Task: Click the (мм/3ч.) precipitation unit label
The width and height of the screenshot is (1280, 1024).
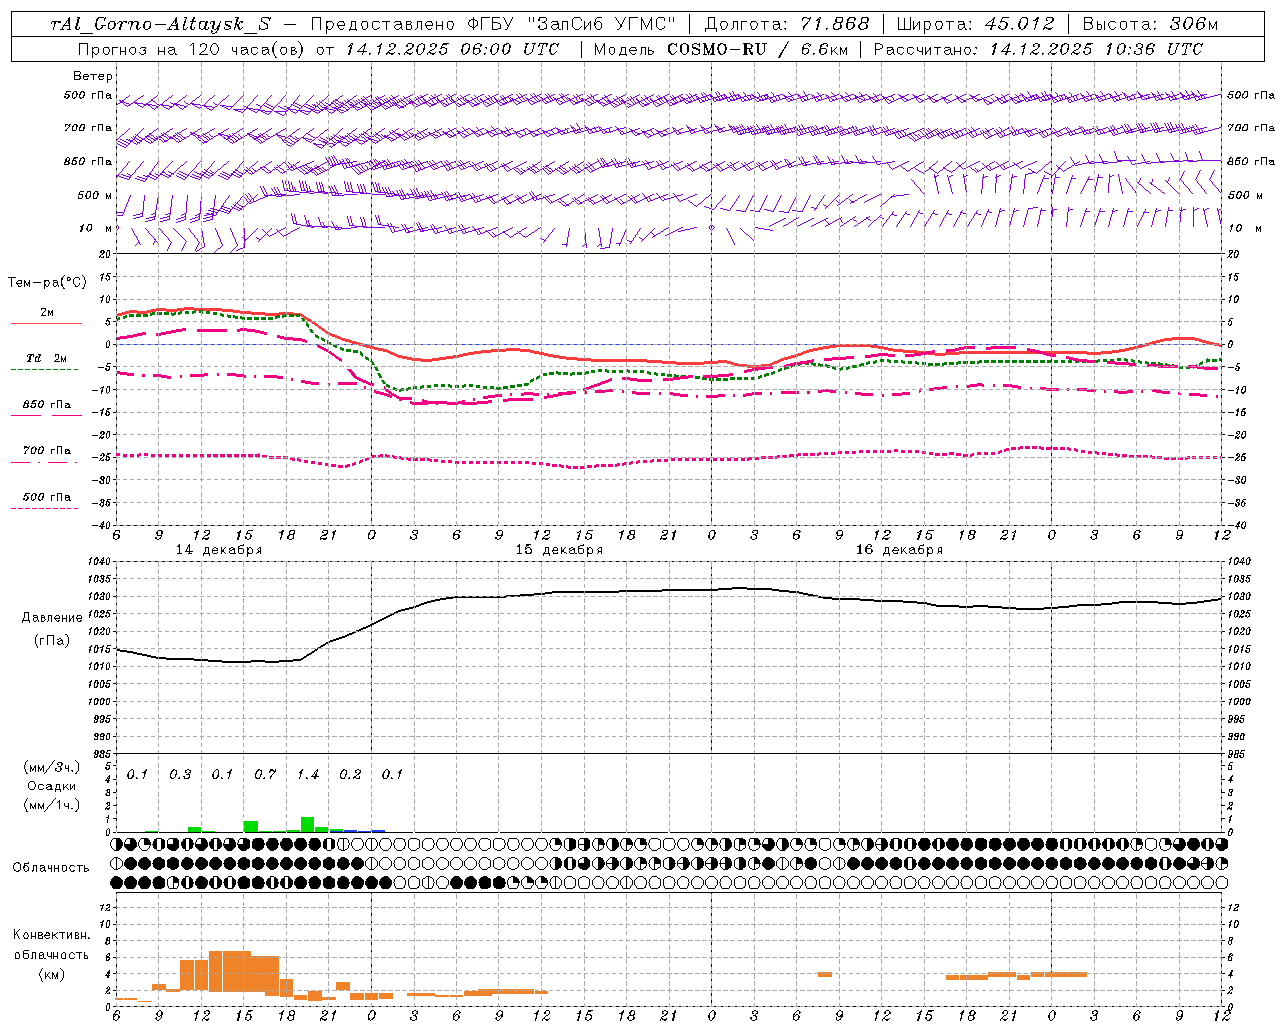Action: tap(52, 767)
